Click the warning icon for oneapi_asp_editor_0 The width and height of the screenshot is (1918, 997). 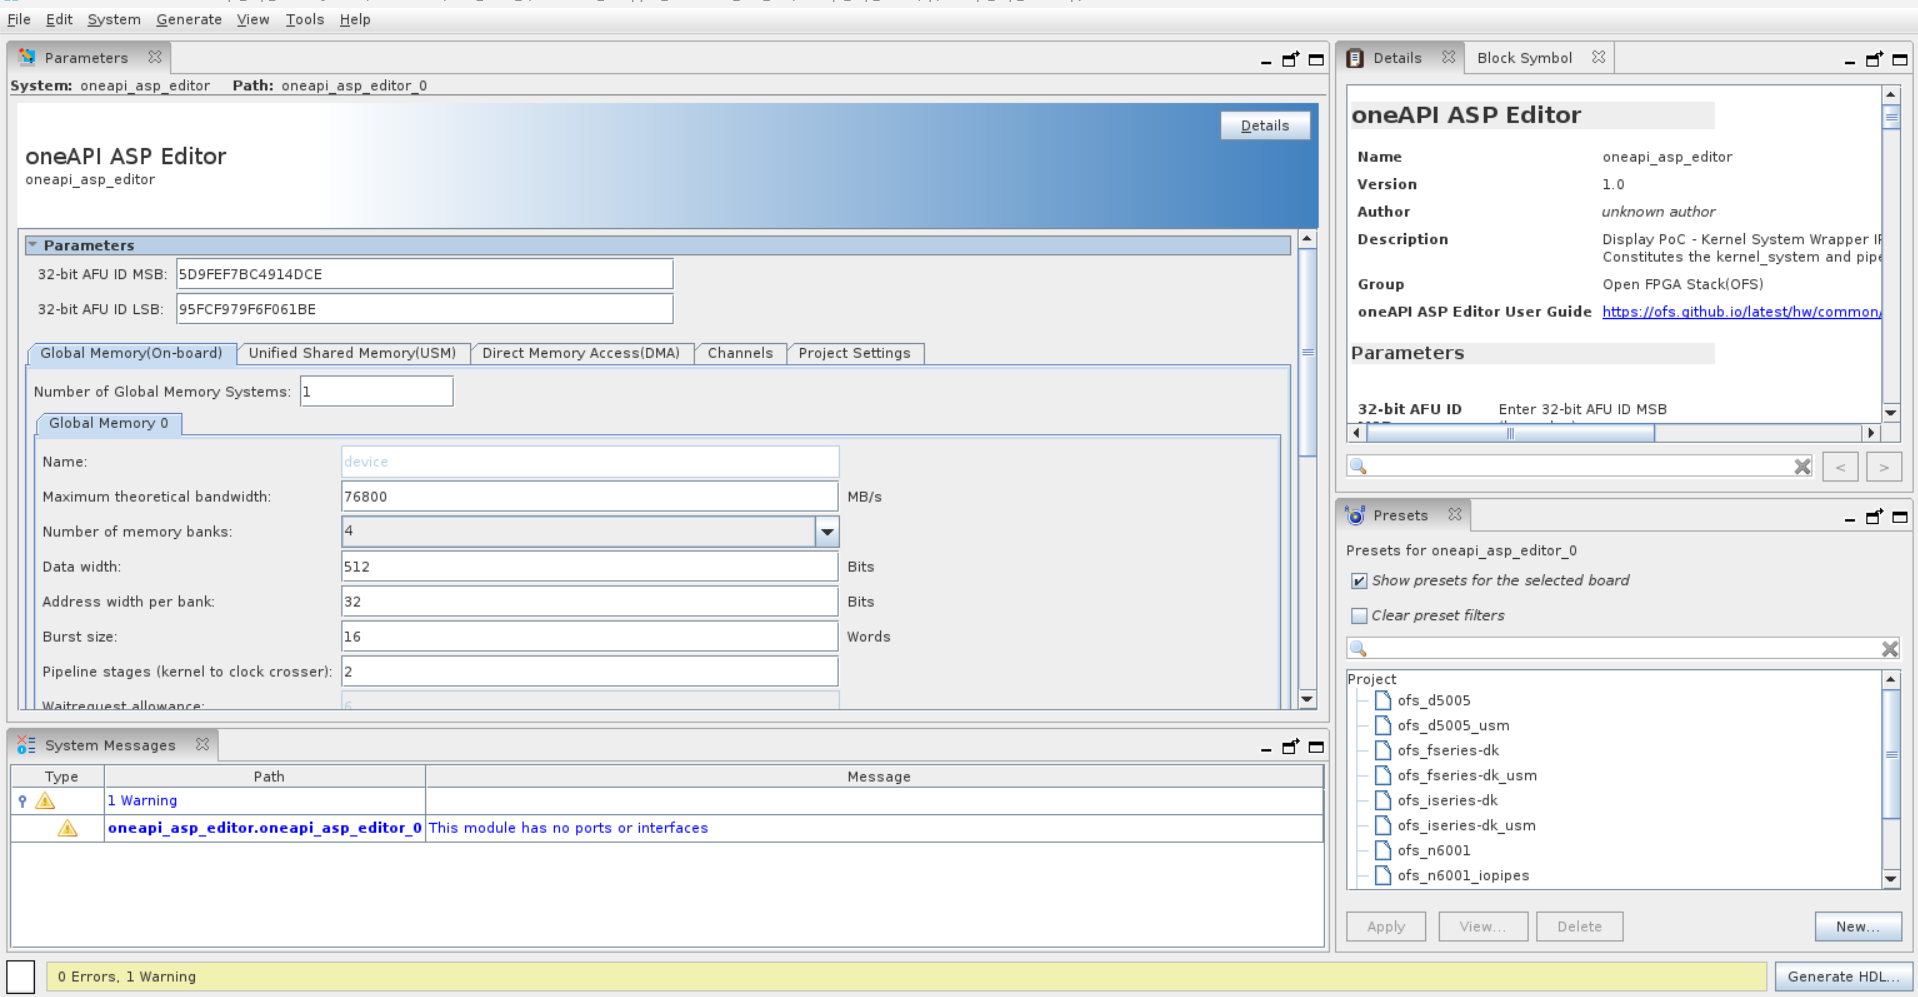coord(67,828)
